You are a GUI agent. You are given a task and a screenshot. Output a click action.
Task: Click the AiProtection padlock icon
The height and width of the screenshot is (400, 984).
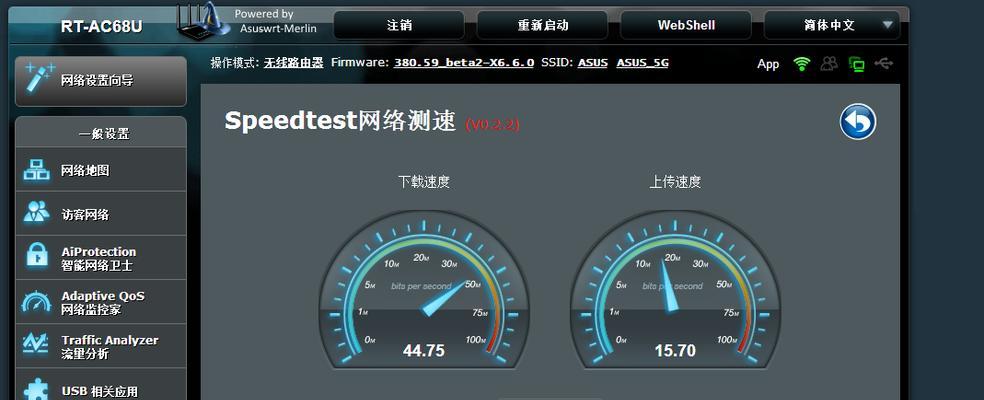pos(37,254)
